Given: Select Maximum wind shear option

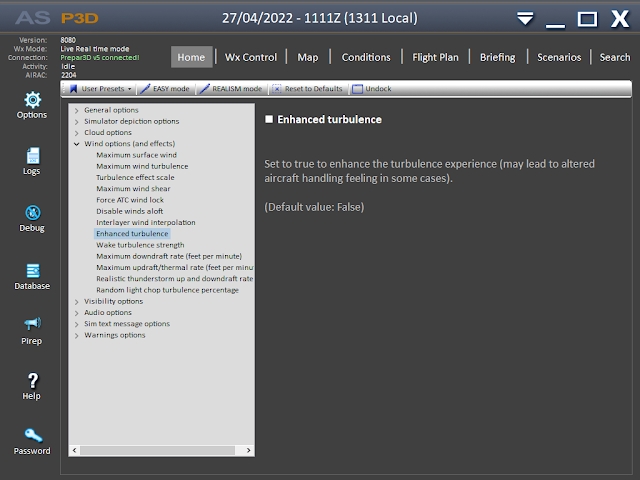Looking at the screenshot, I should point(131,189).
